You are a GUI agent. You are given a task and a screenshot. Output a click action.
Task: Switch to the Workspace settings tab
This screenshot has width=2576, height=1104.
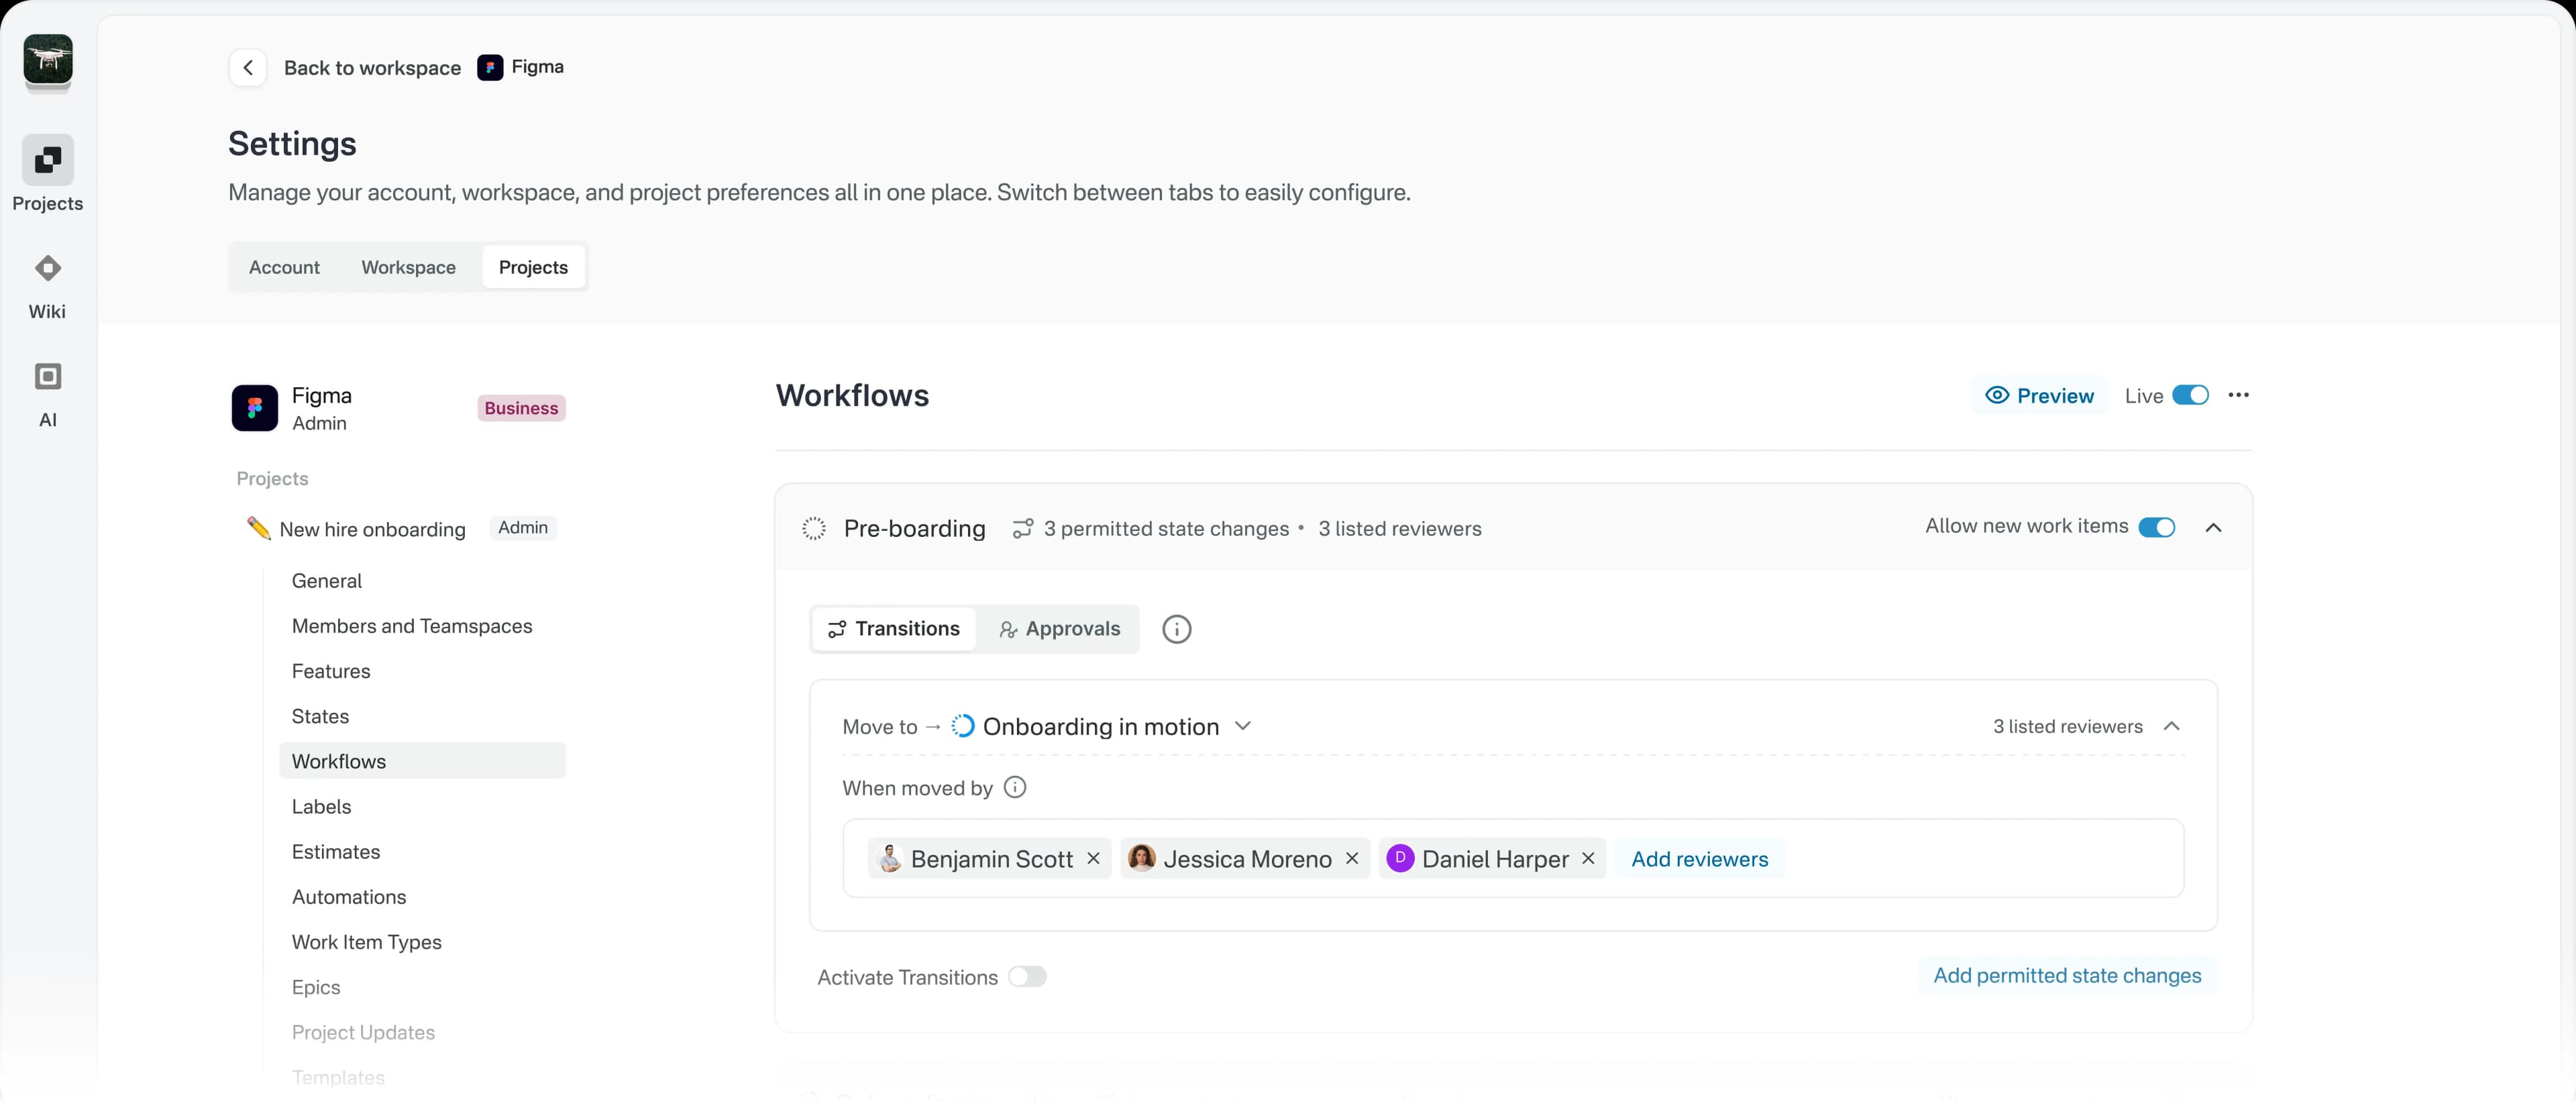pos(408,267)
